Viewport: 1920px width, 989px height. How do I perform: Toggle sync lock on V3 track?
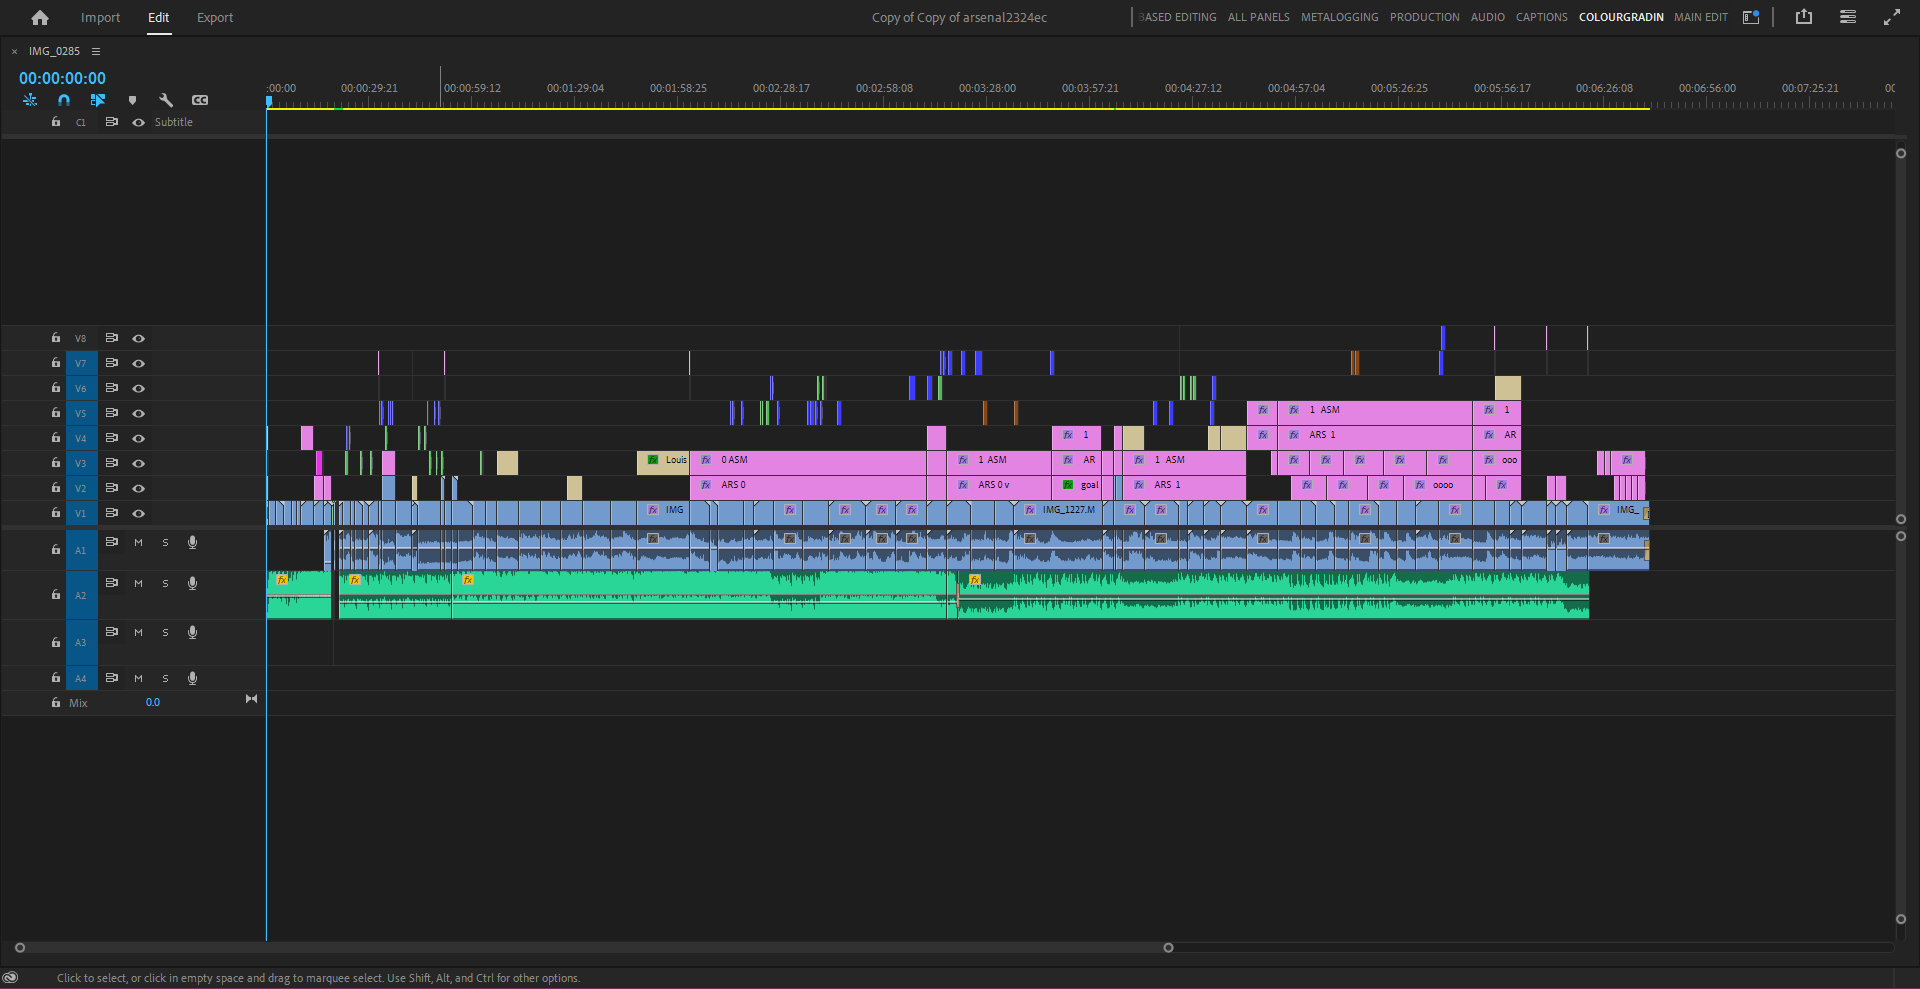(112, 463)
